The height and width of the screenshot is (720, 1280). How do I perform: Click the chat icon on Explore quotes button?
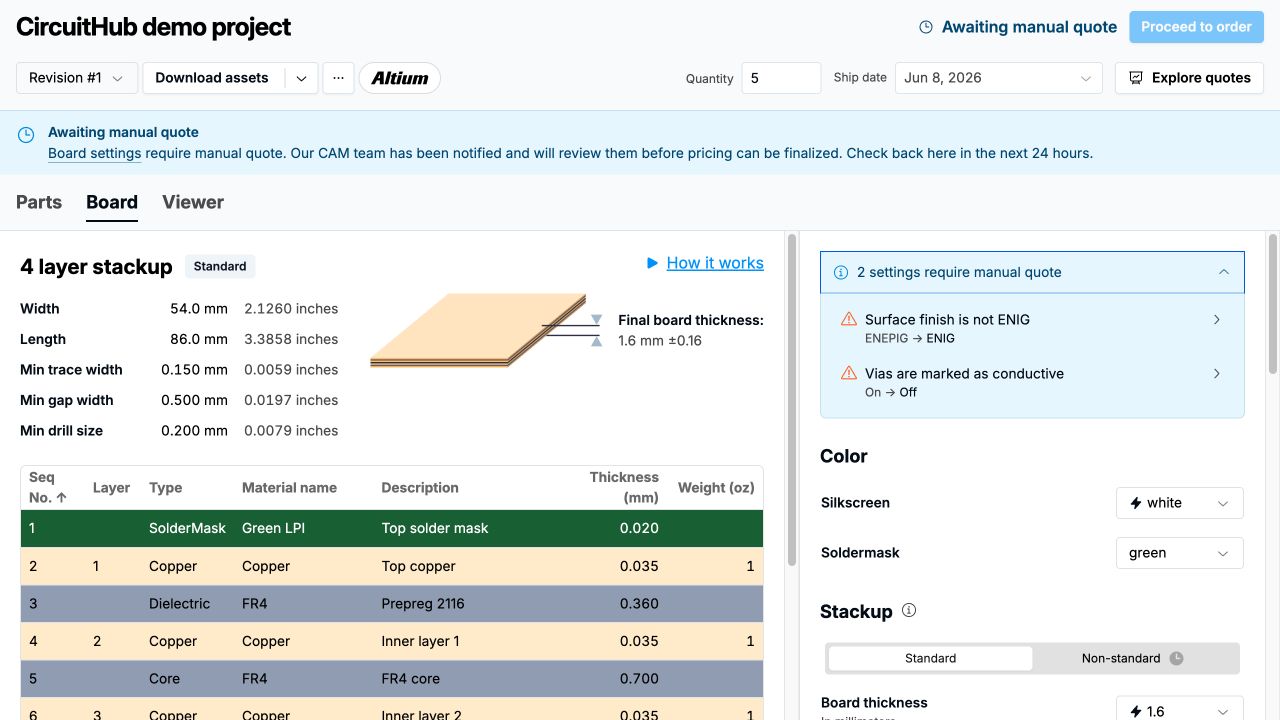coord(1136,78)
